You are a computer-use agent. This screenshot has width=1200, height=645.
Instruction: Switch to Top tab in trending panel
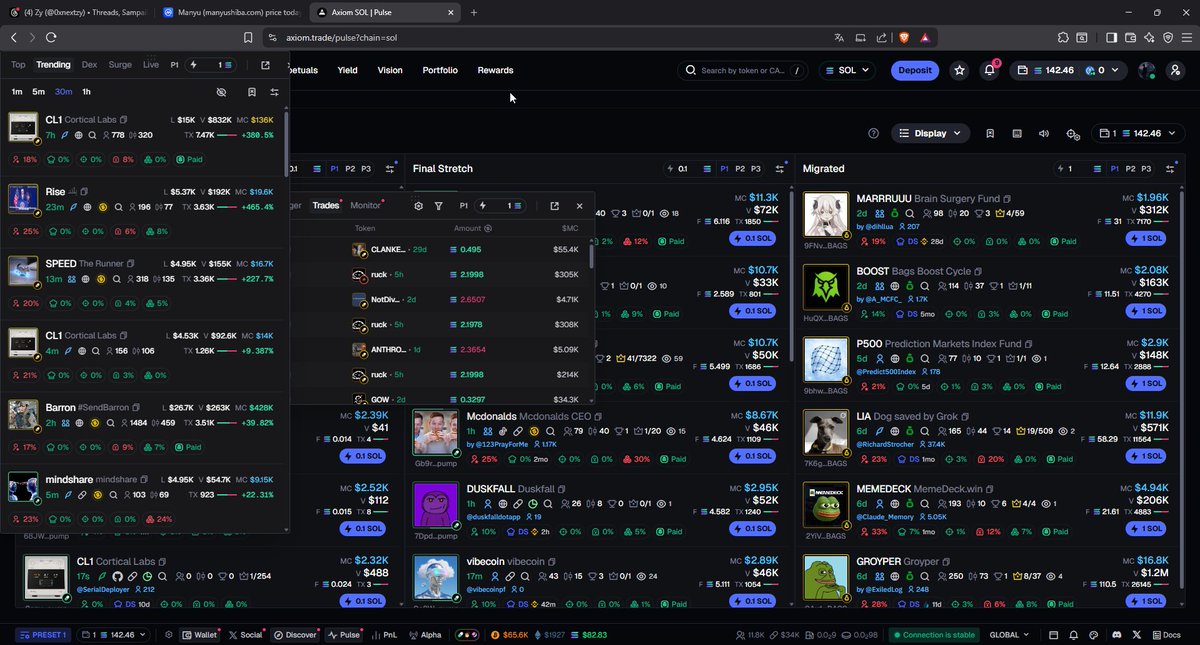(18, 65)
